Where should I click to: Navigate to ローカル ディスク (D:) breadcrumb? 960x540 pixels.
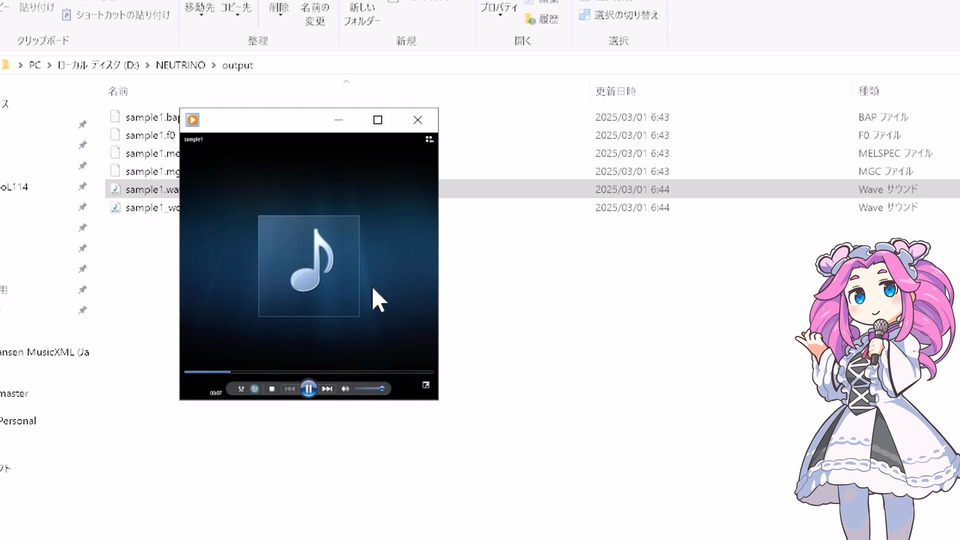coord(98,65)
